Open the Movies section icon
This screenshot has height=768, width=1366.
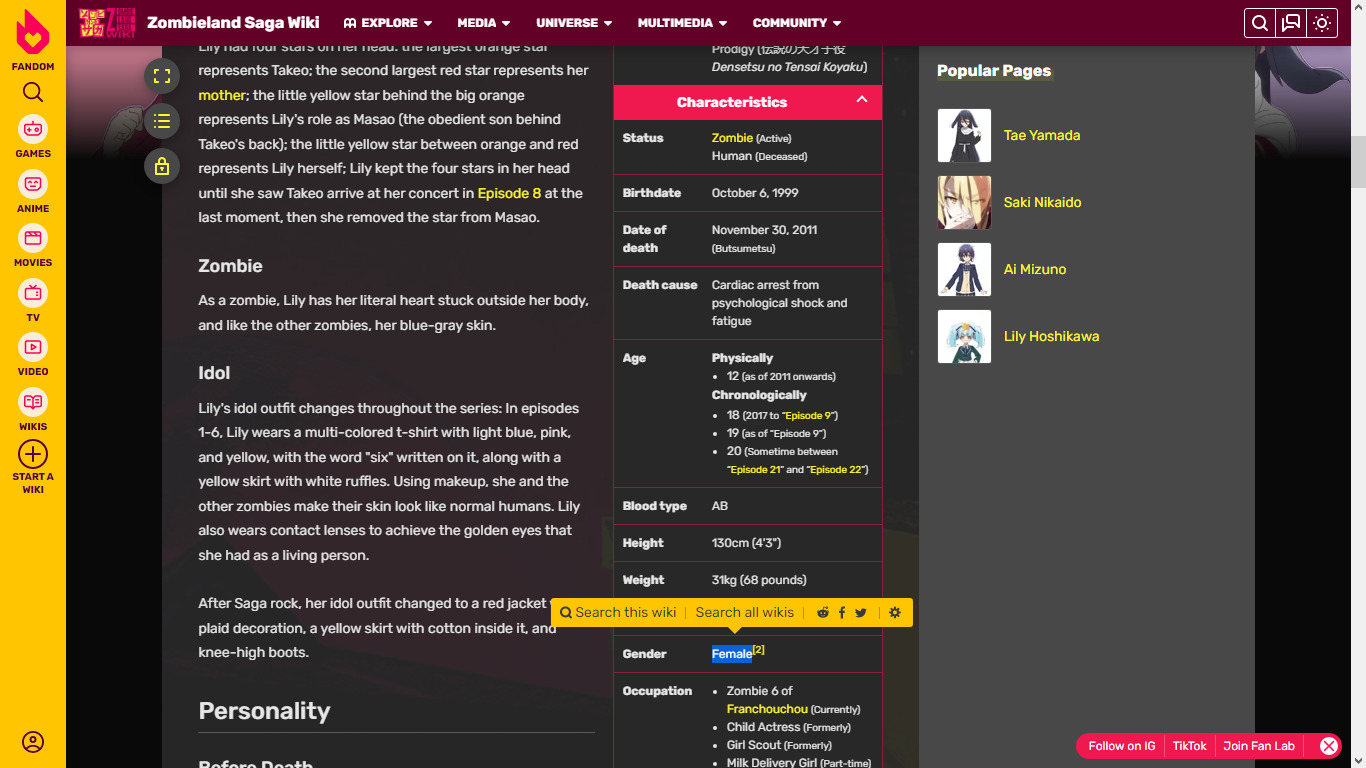(x=33, y=239)
